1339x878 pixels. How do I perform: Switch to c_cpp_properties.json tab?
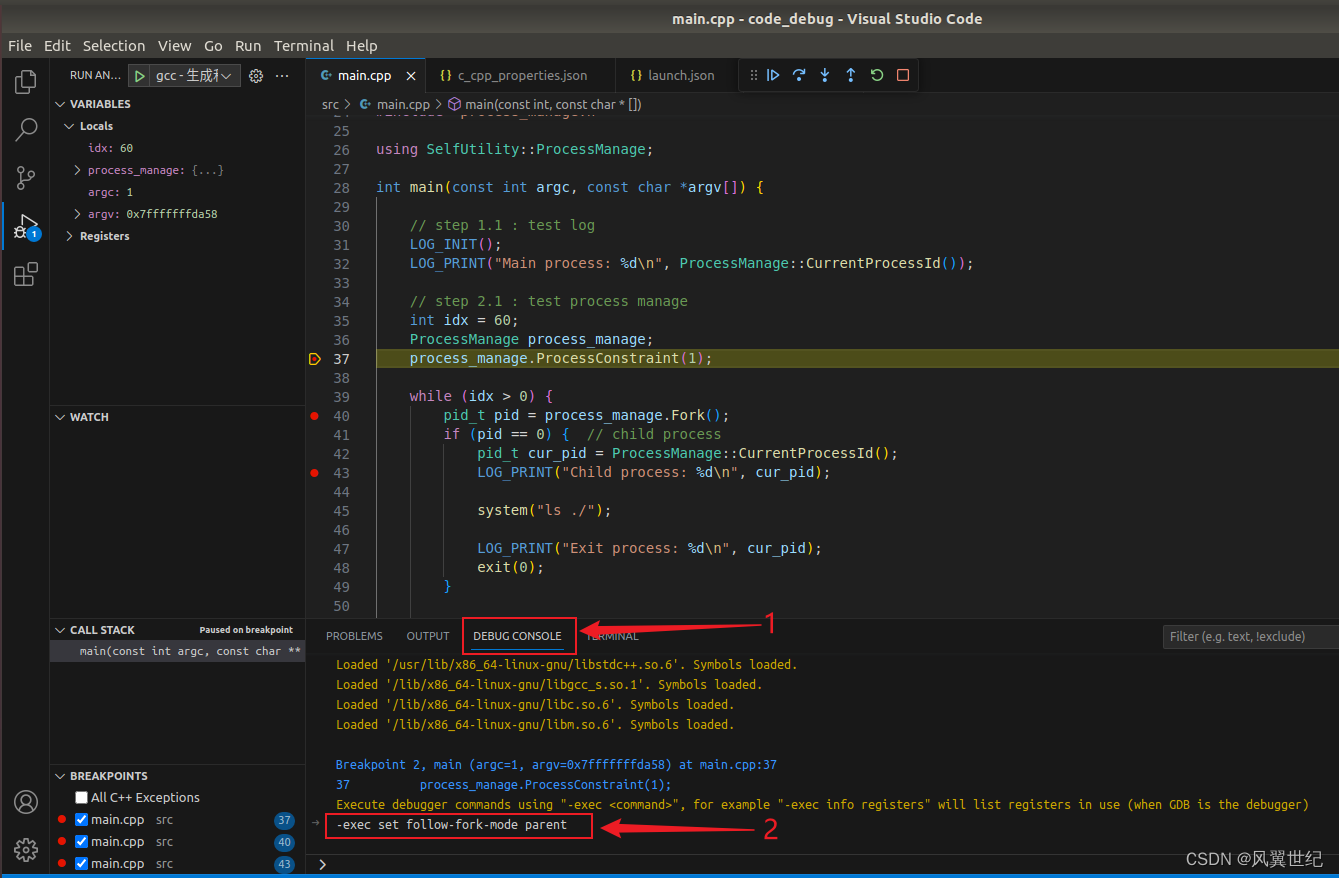[x=522, y=76]
